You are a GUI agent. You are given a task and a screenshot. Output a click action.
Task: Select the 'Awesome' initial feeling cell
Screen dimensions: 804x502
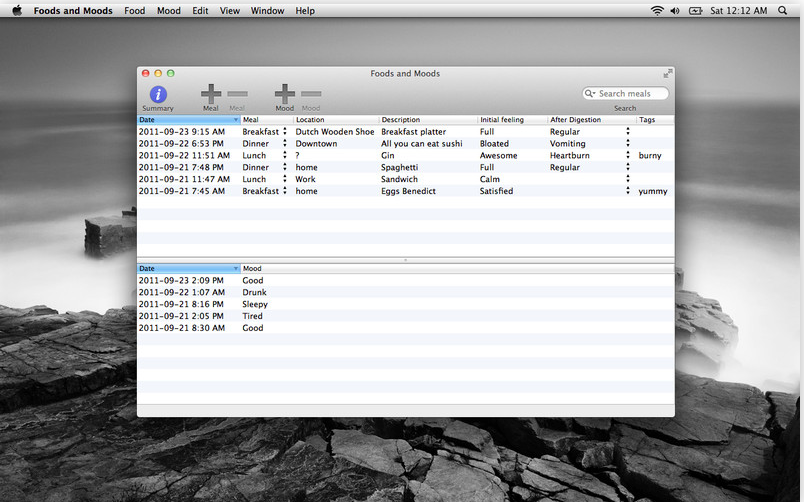pos(498,155)
